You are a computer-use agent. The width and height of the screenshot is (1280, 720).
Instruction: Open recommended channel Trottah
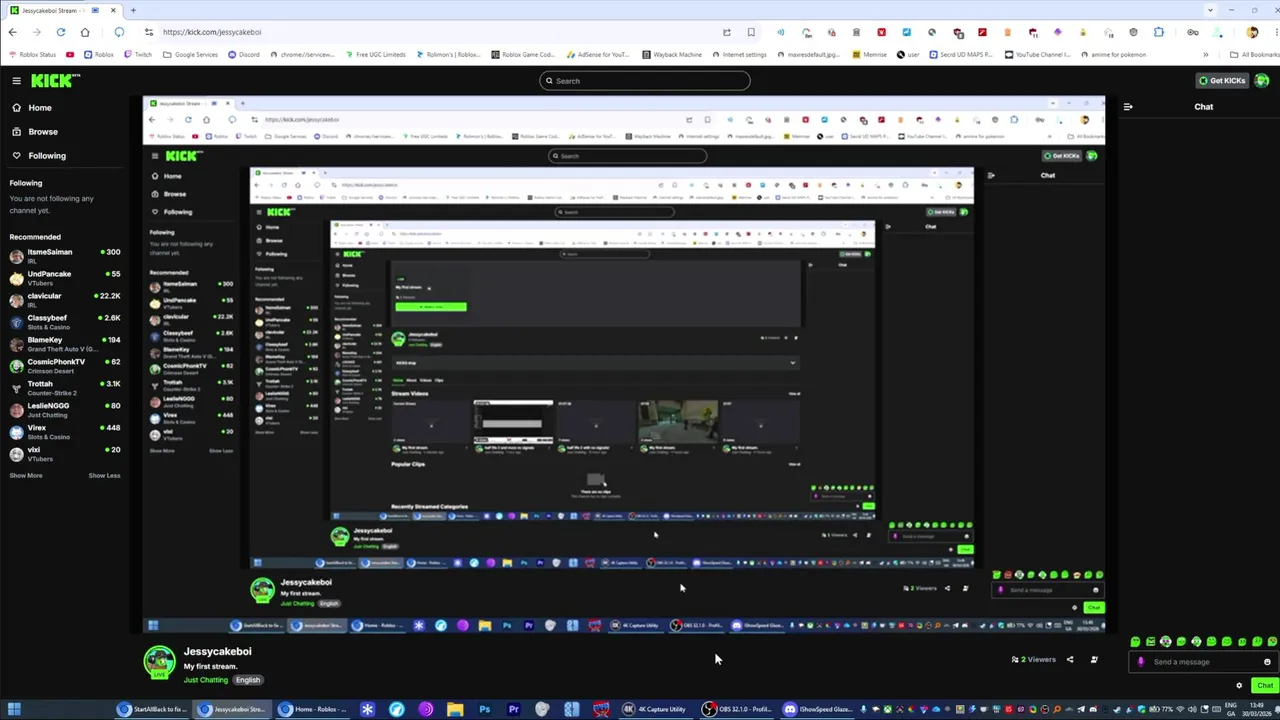(64, 388)
